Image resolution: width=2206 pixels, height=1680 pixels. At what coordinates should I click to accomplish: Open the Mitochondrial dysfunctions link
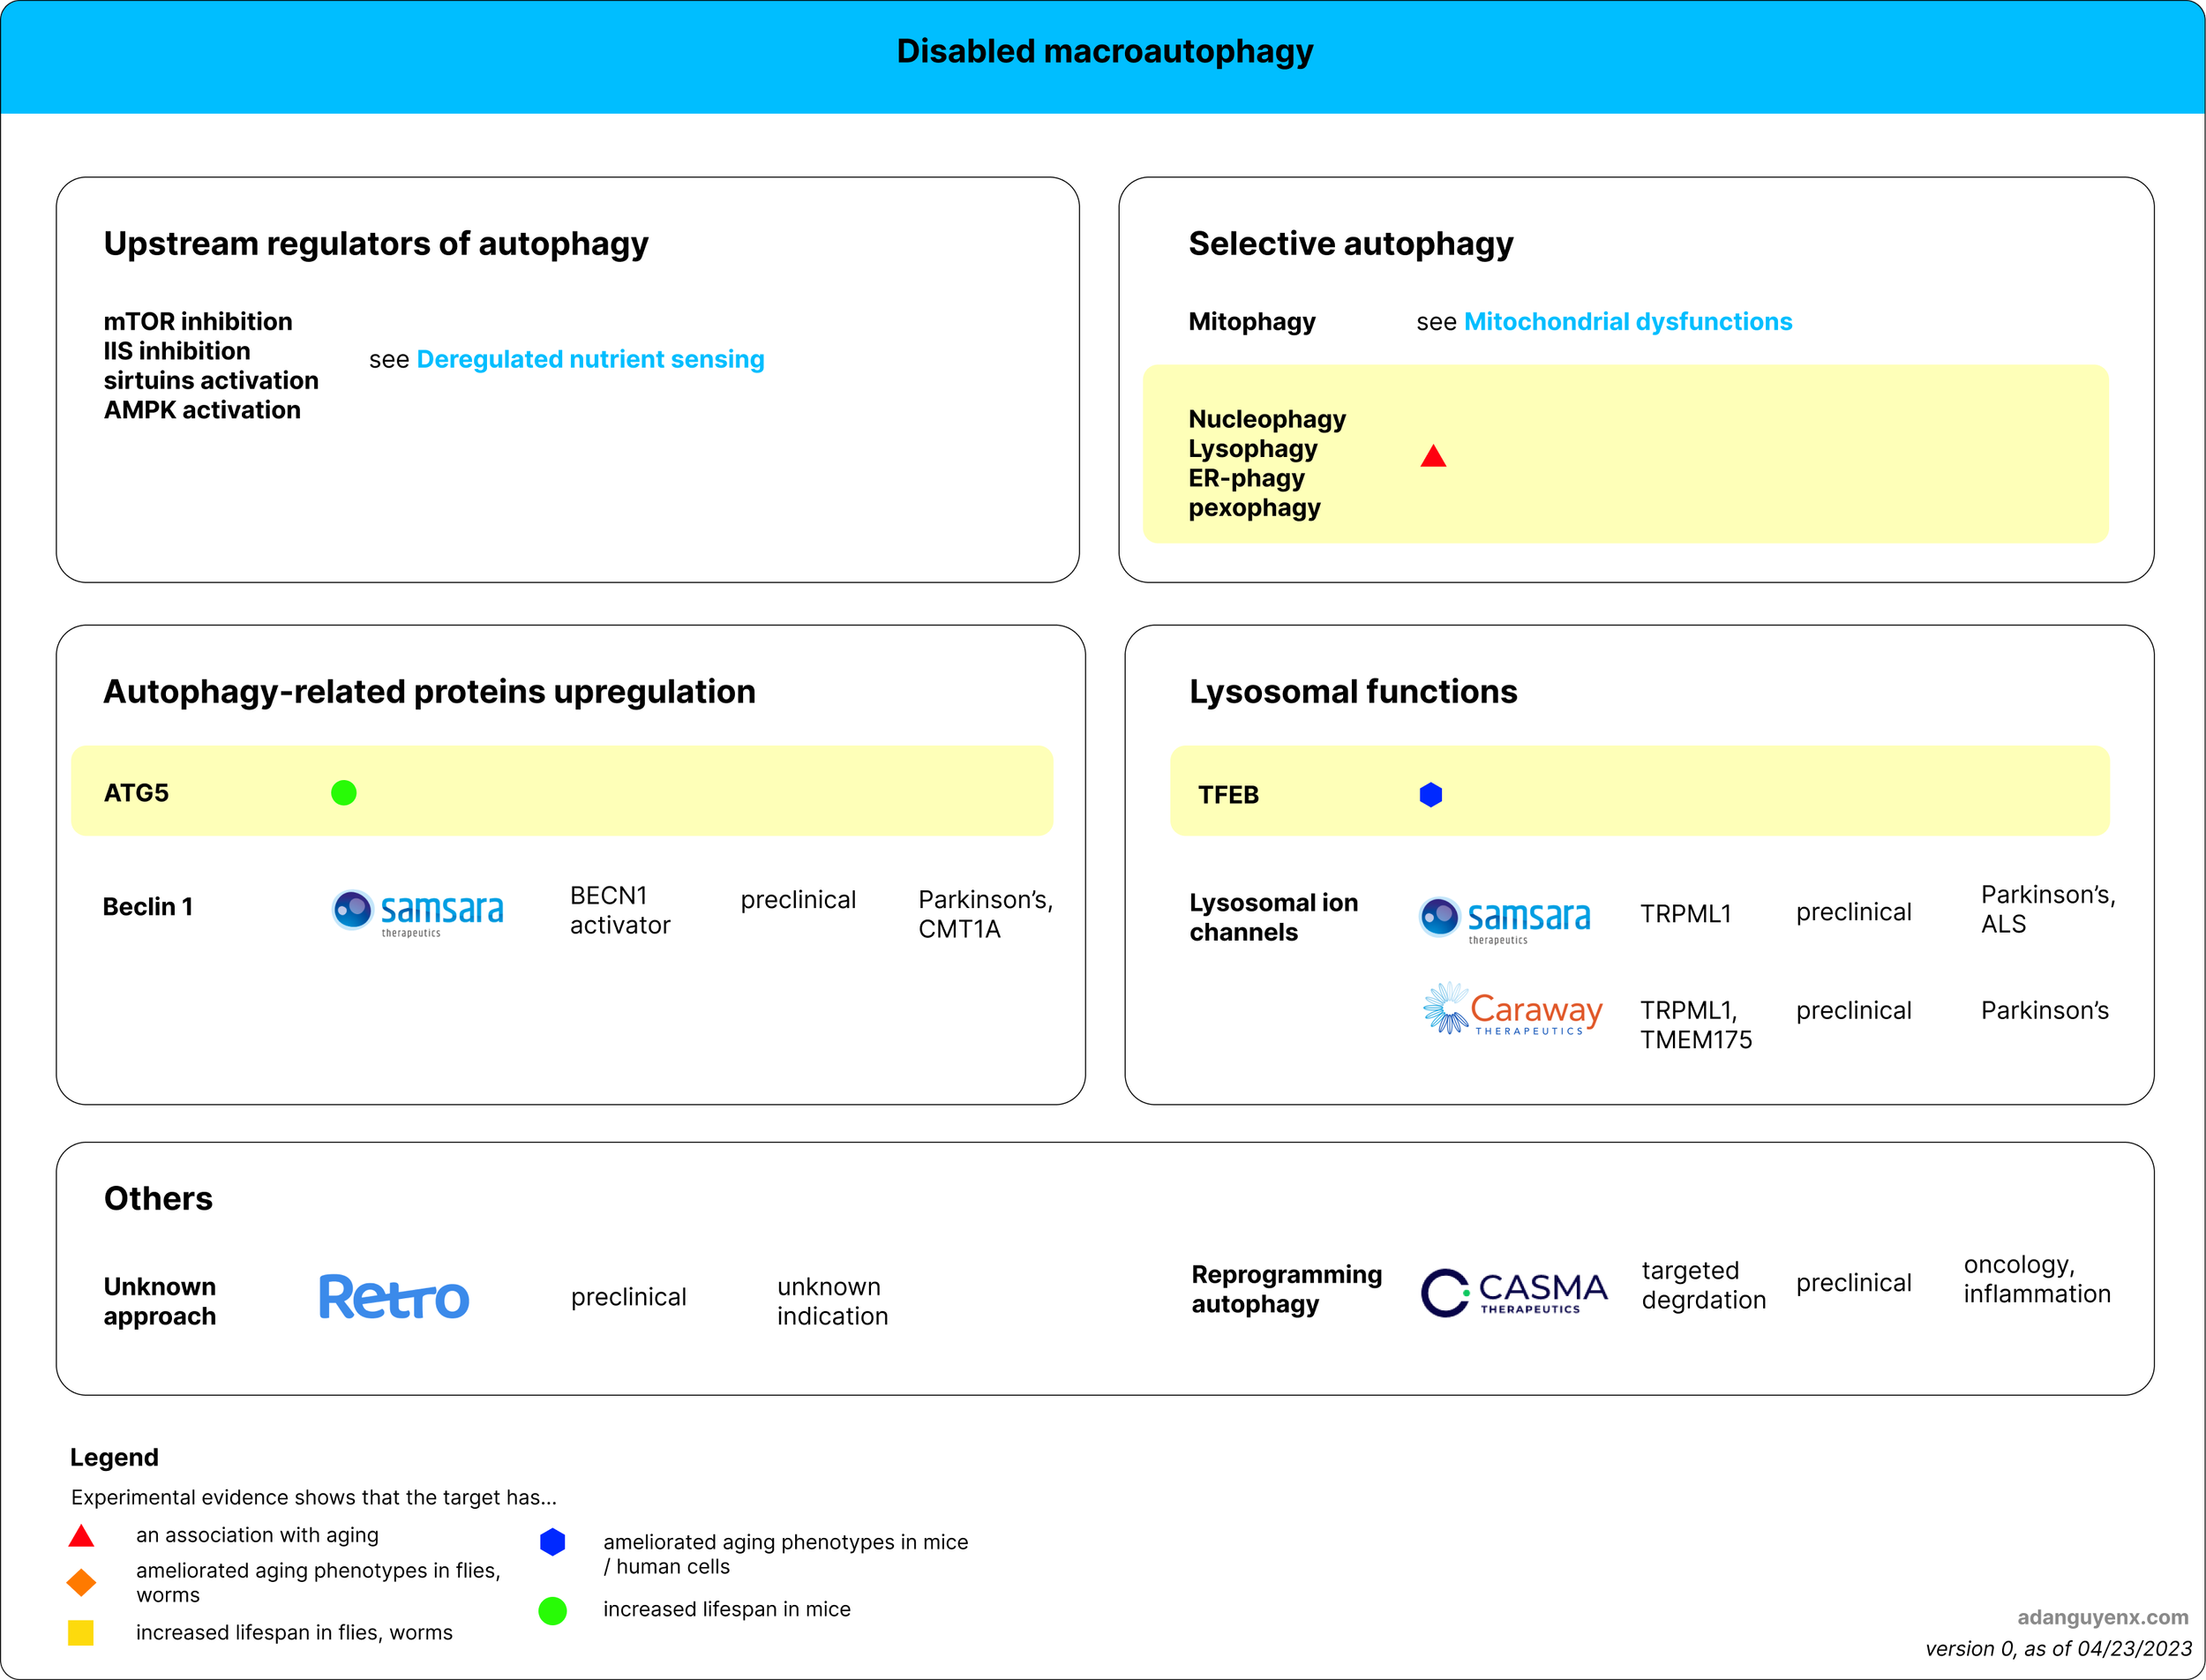coord(1627,322)
